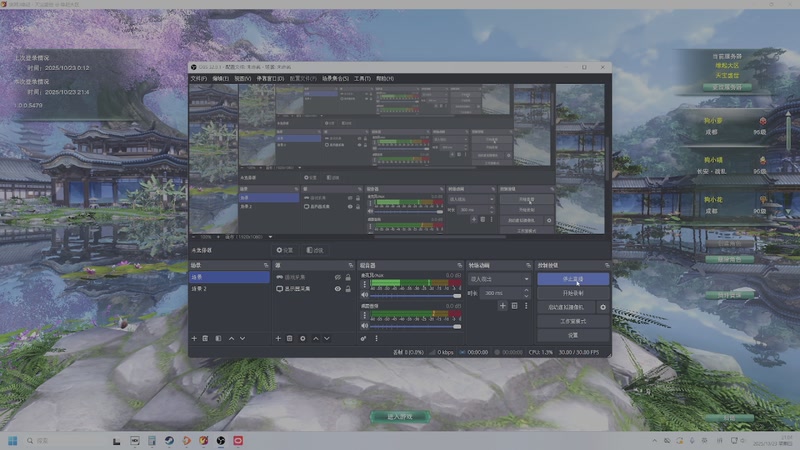This screenshot has width=800, height=450.
Task: Add a scene transition with plus icon
Action: click(503, 306)
